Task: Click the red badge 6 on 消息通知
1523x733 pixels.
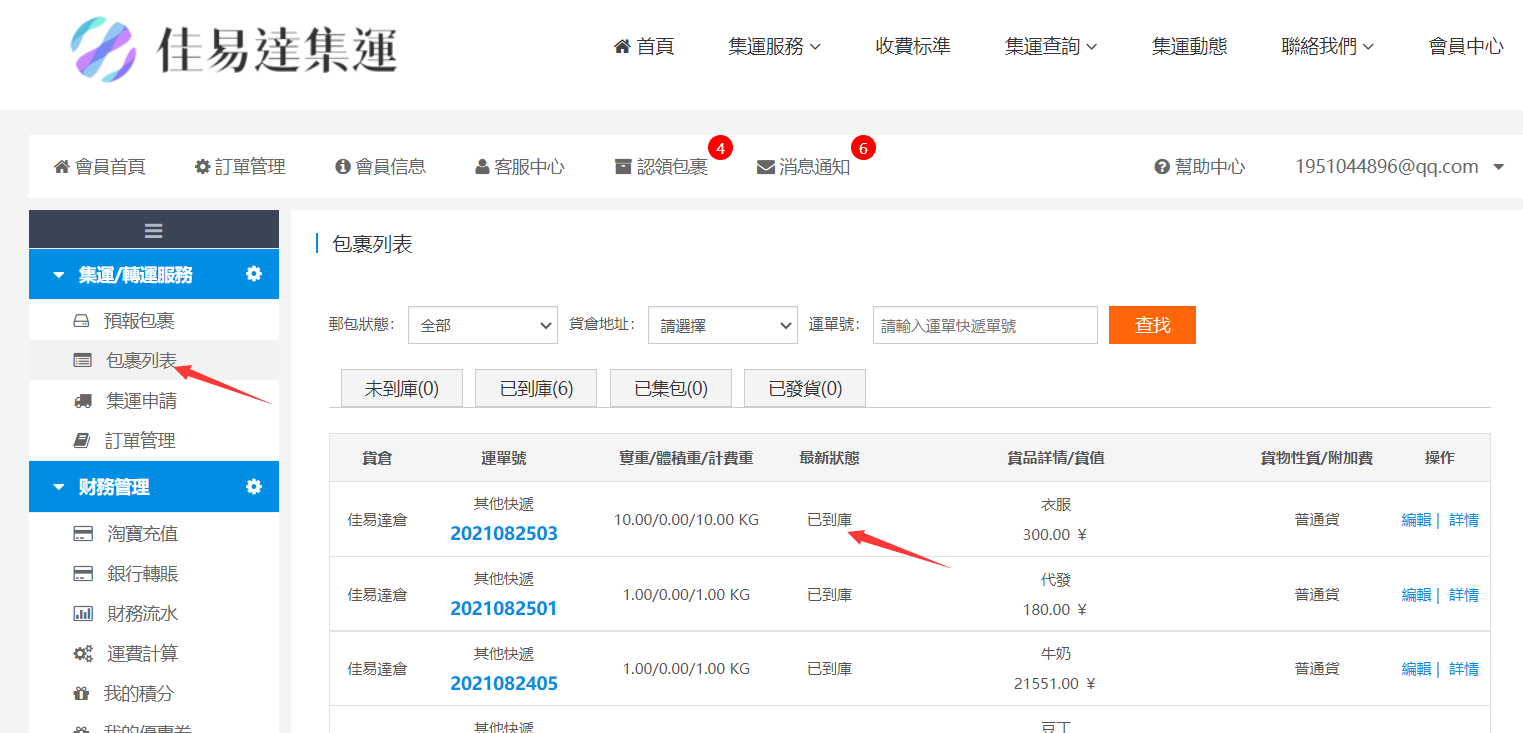Action: pyautogui.click(x=864, y=148)
